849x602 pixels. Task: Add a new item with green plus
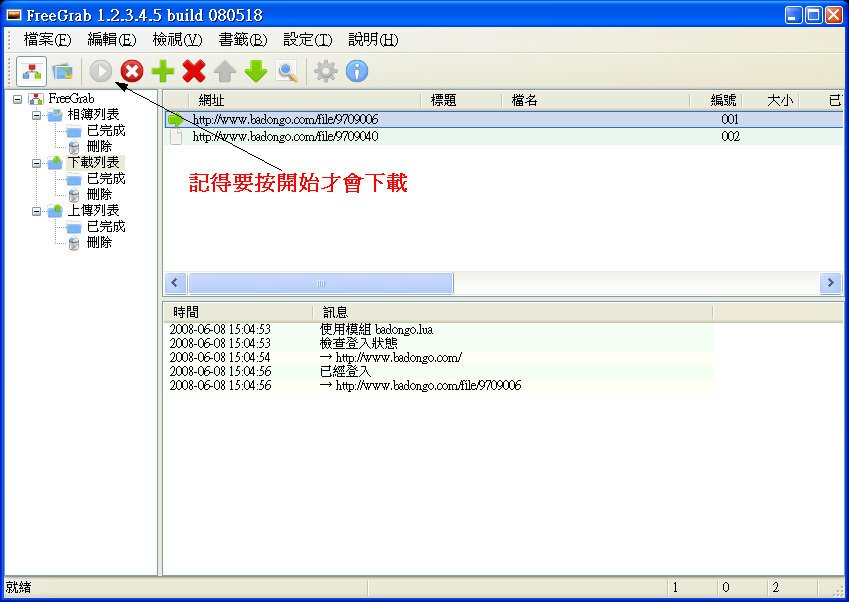[x=163, y=71]
